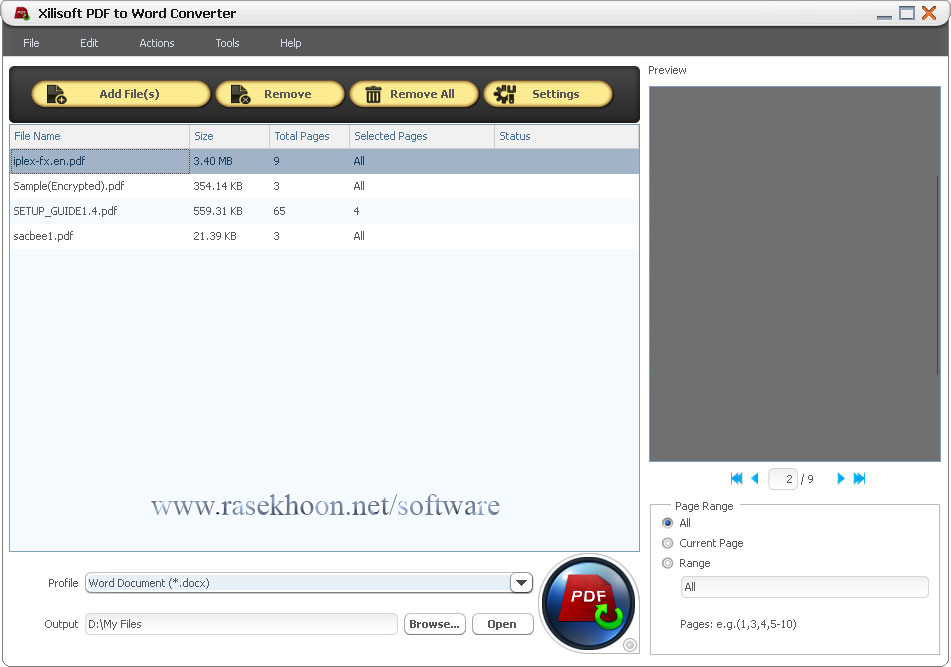The image size is (951, 667).
Task: Click the gray preview area
Action: [795, 274]
